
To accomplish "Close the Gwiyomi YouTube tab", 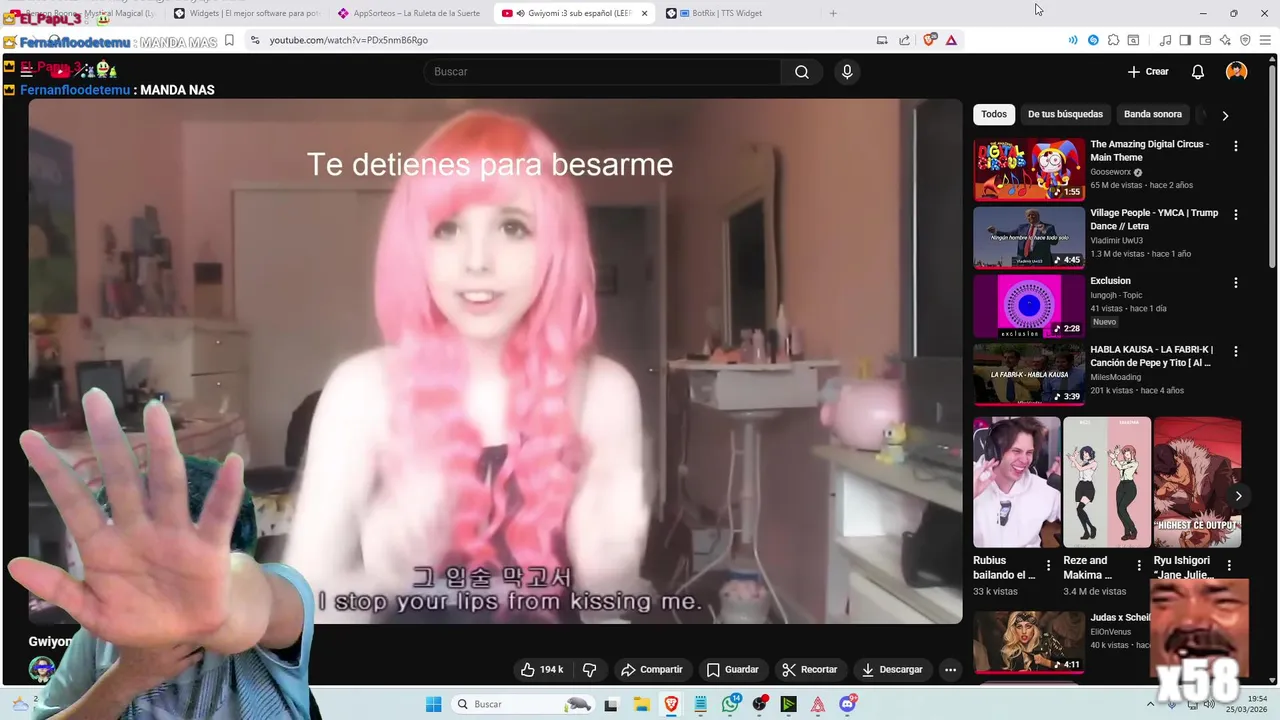I will (644, 13).
